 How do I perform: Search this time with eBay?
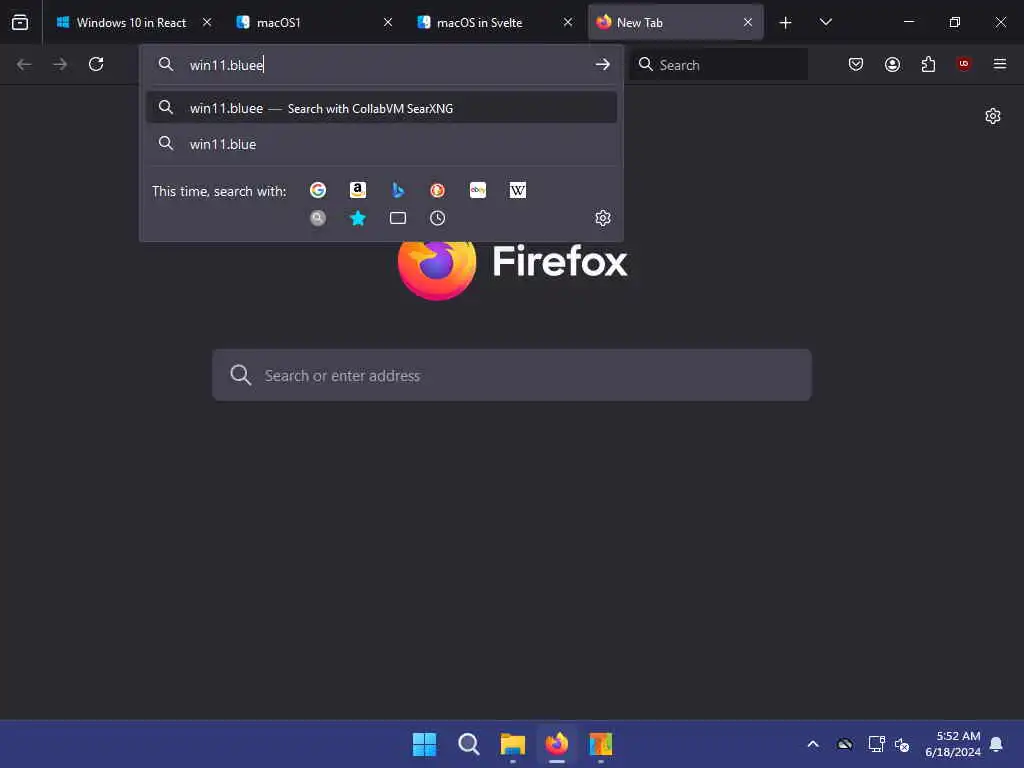(x=478, y=190)
